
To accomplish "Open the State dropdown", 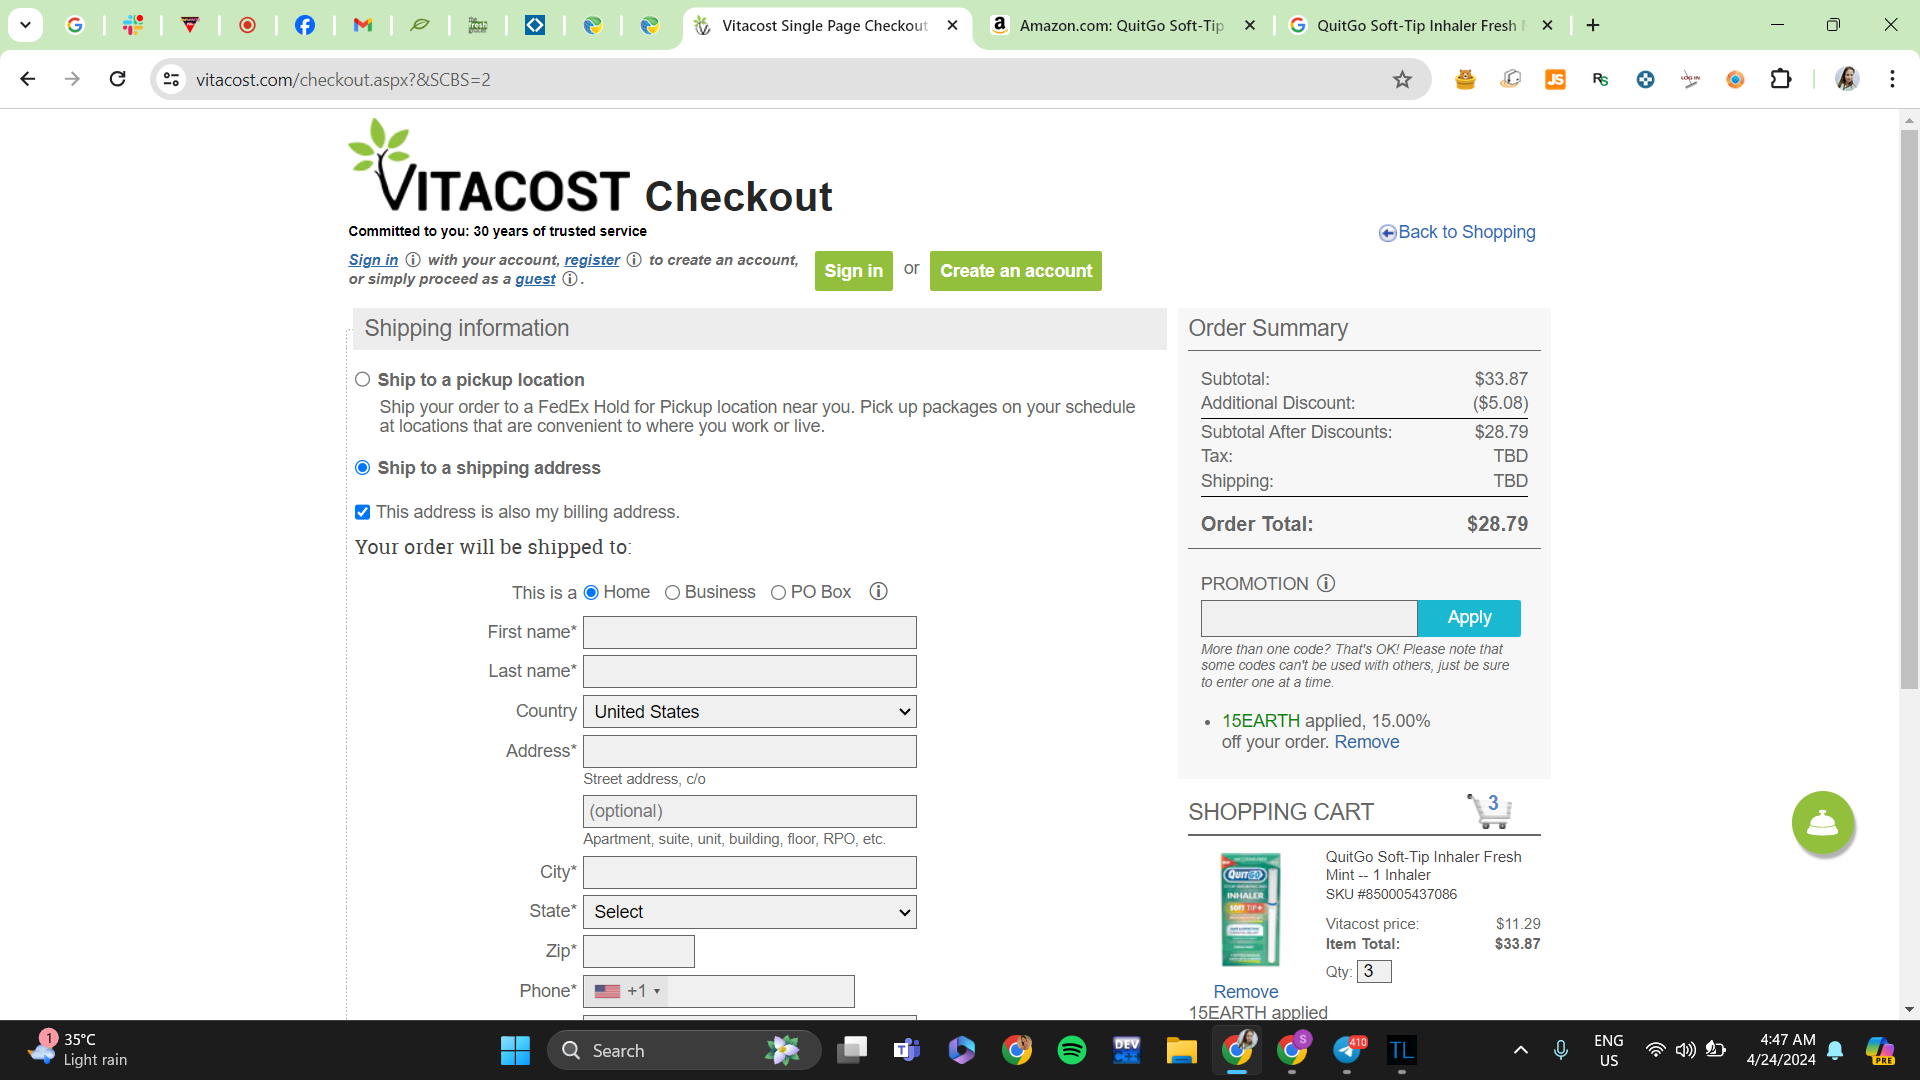I will coord(750,912).
